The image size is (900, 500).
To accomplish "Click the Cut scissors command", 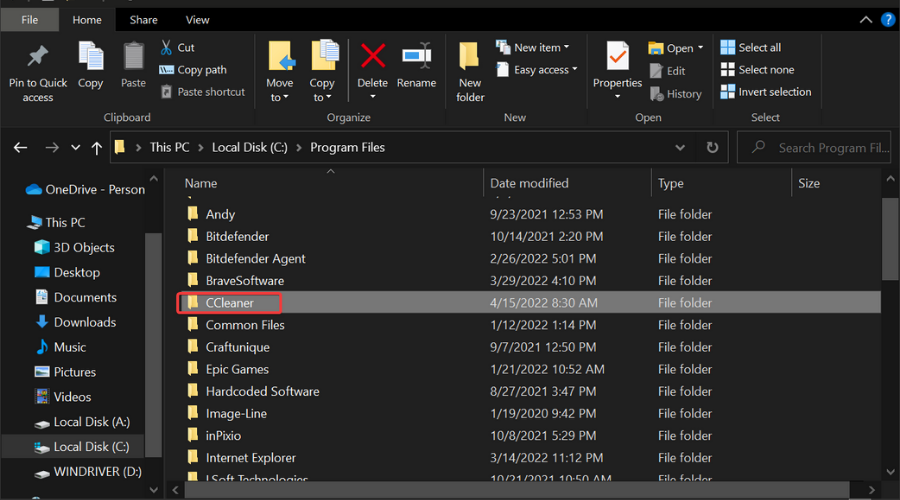I will tap(177, 48).
